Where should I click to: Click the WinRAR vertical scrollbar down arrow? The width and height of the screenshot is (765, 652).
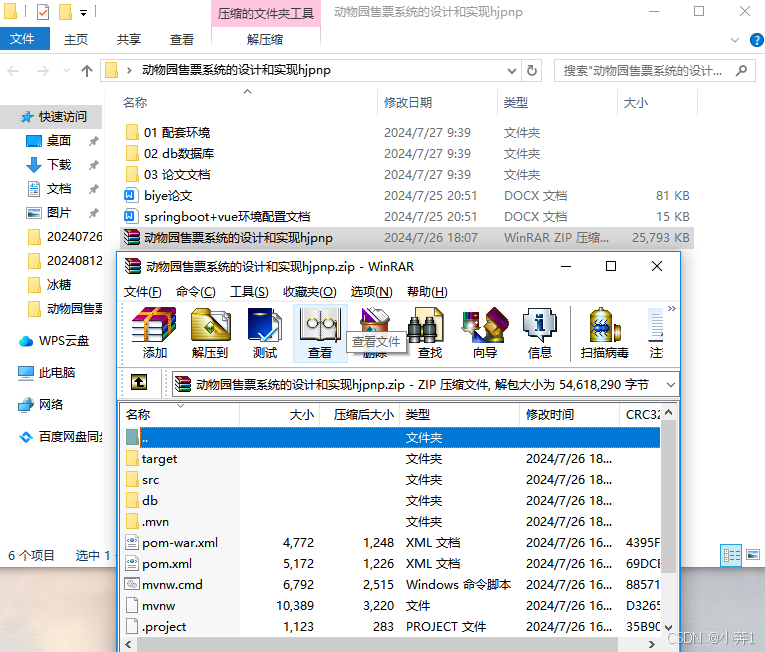point(668,628)
